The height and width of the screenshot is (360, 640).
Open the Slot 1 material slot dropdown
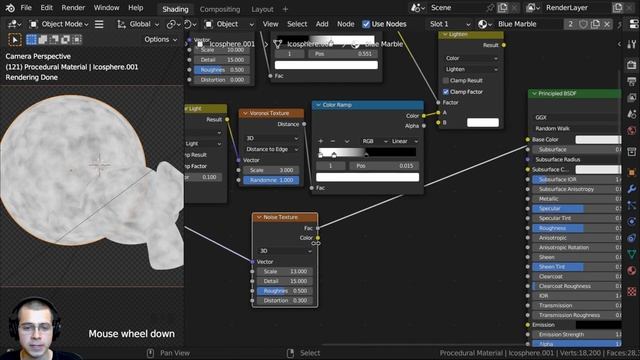(x=450, y=24)
